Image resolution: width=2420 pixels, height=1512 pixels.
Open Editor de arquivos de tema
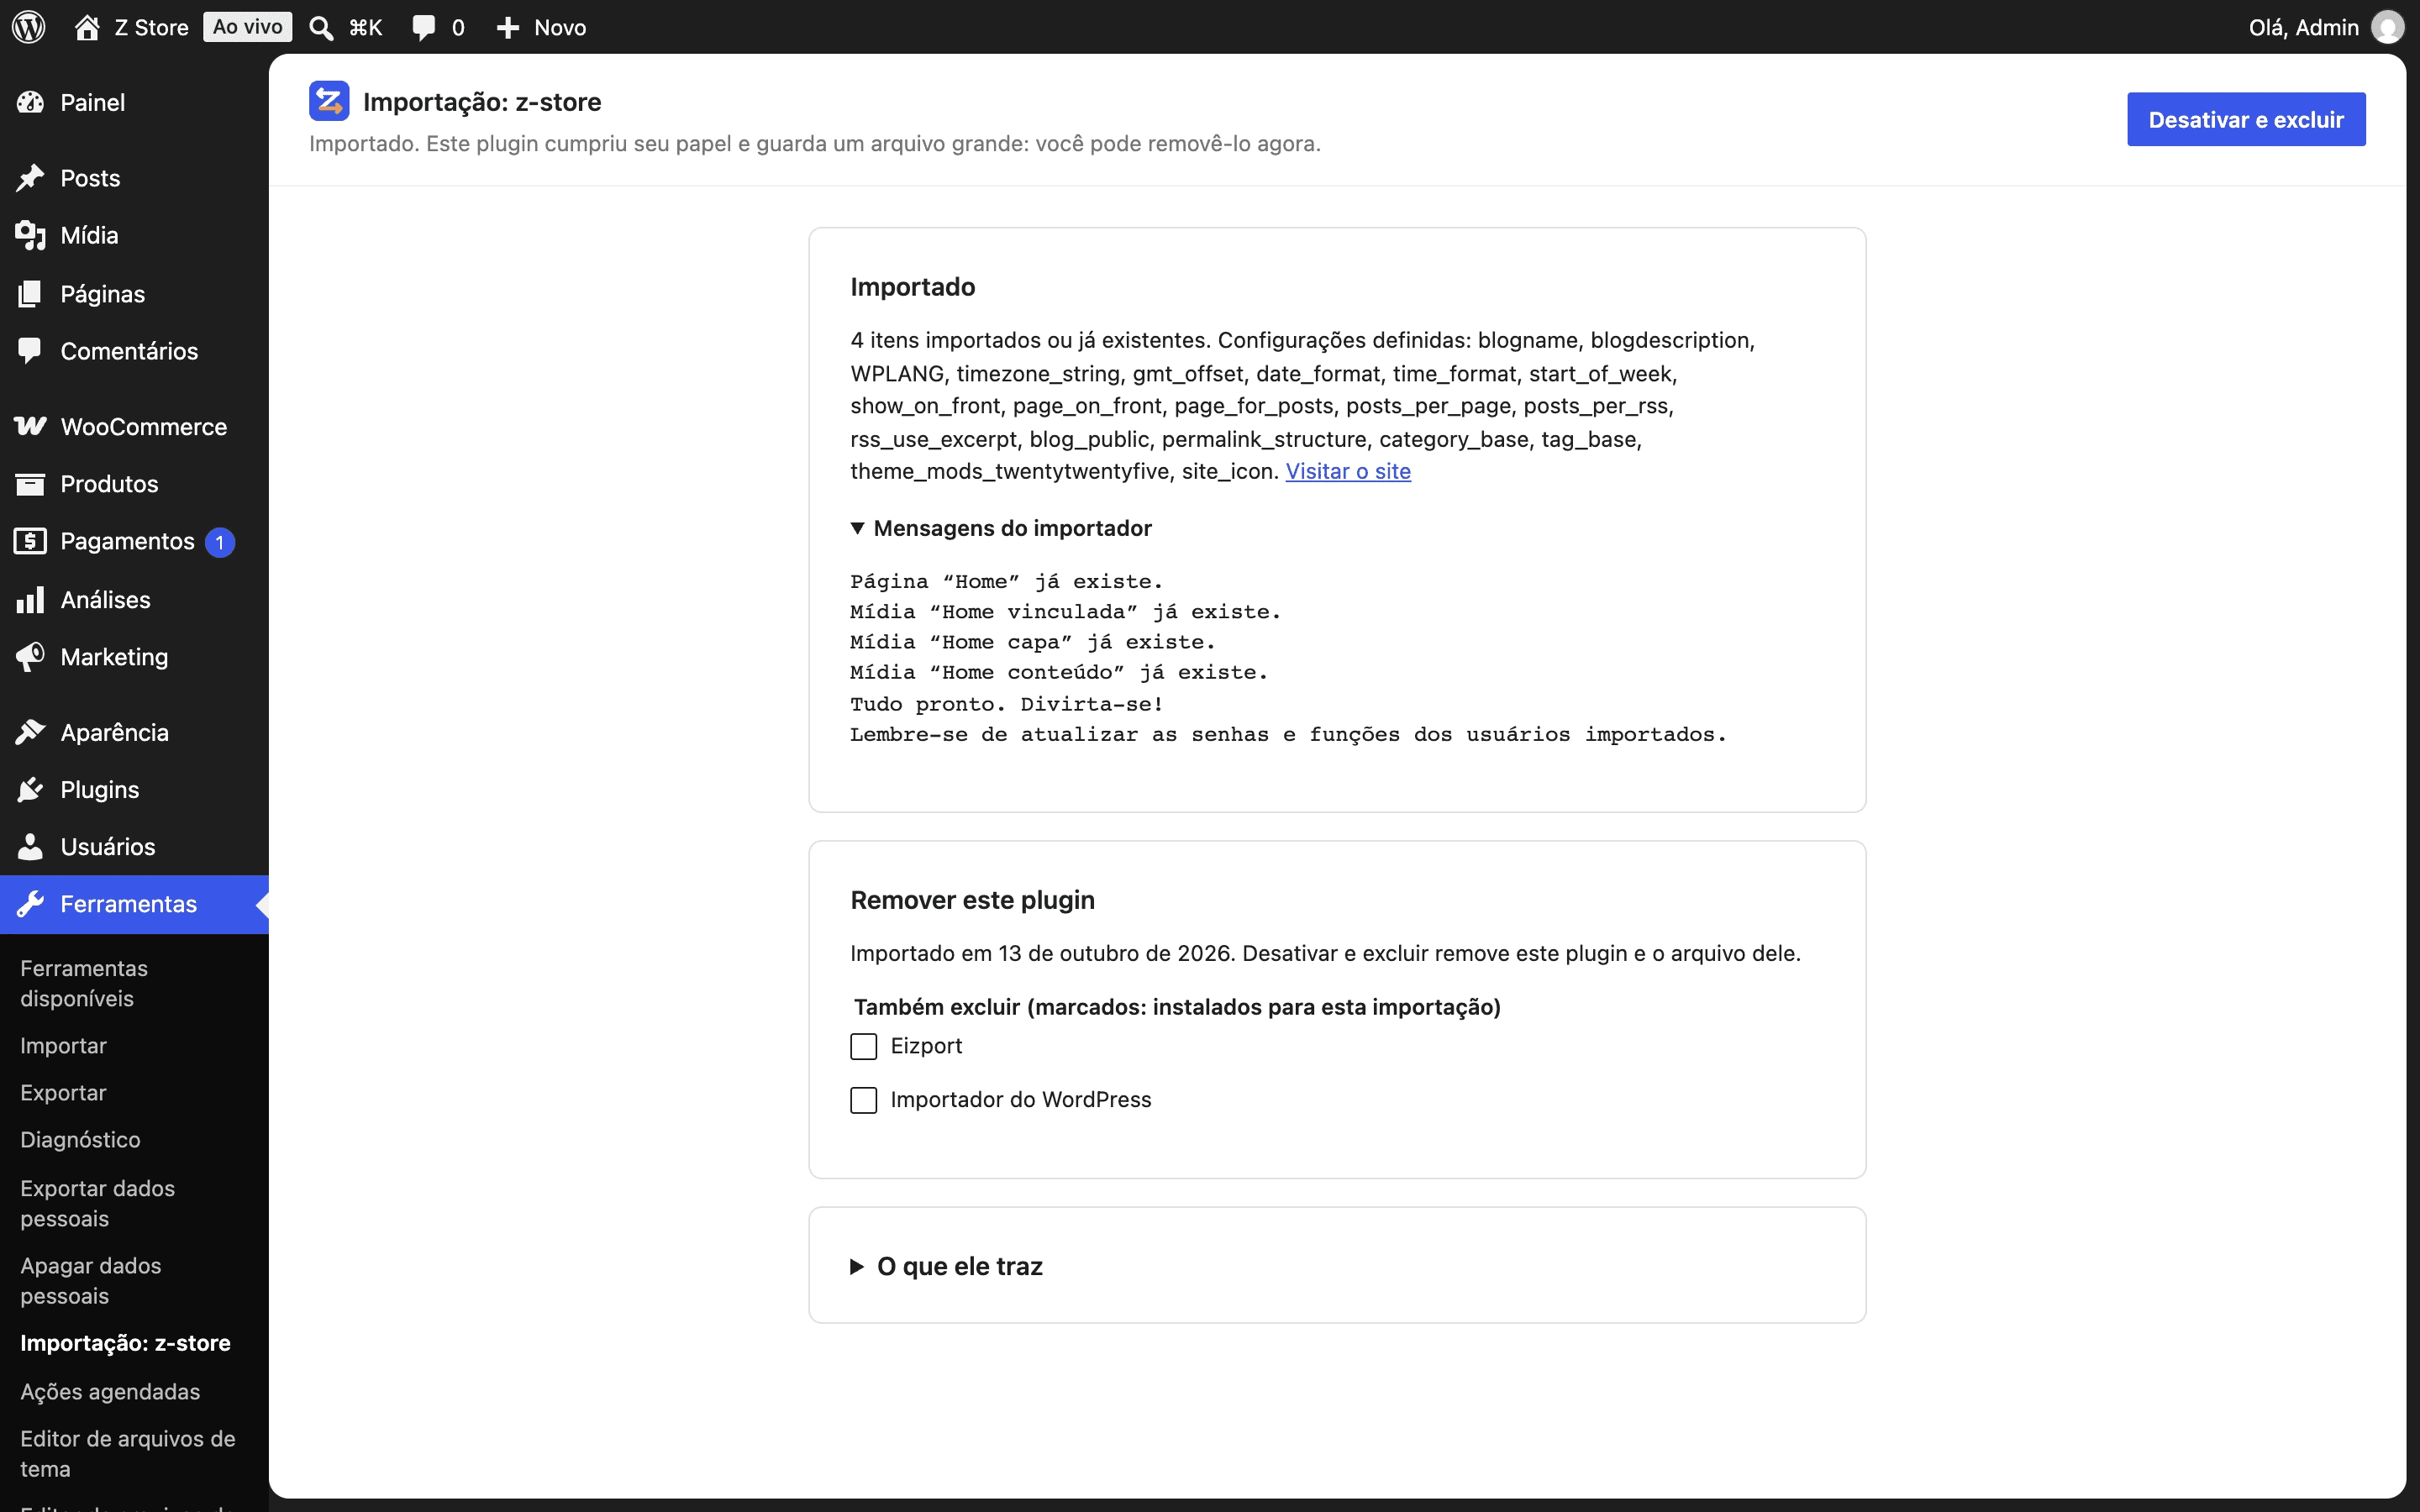128,1453
